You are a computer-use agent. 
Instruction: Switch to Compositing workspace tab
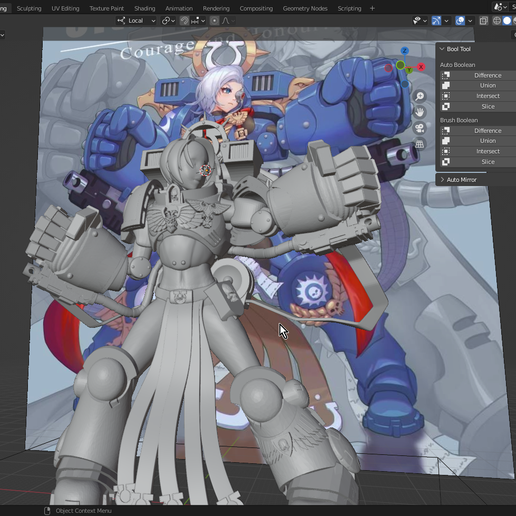pyautogui.click(x=256, y=8)
